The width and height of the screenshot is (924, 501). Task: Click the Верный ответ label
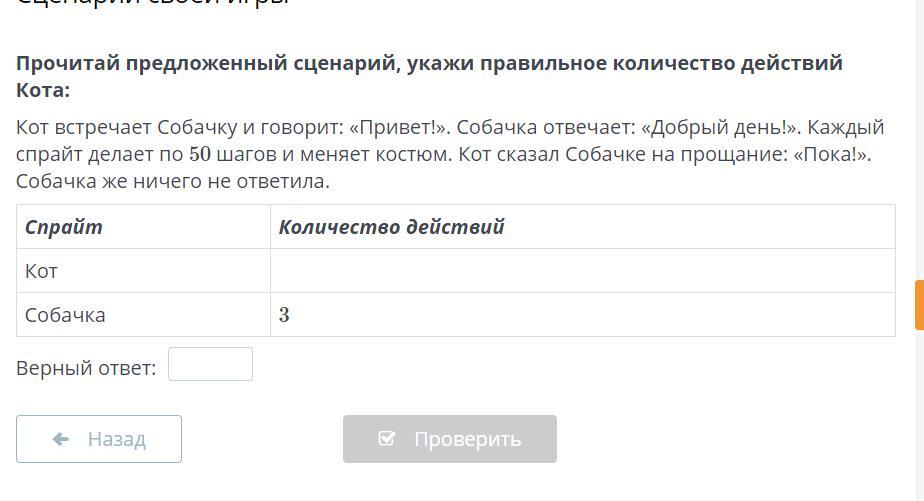[86, 368]
